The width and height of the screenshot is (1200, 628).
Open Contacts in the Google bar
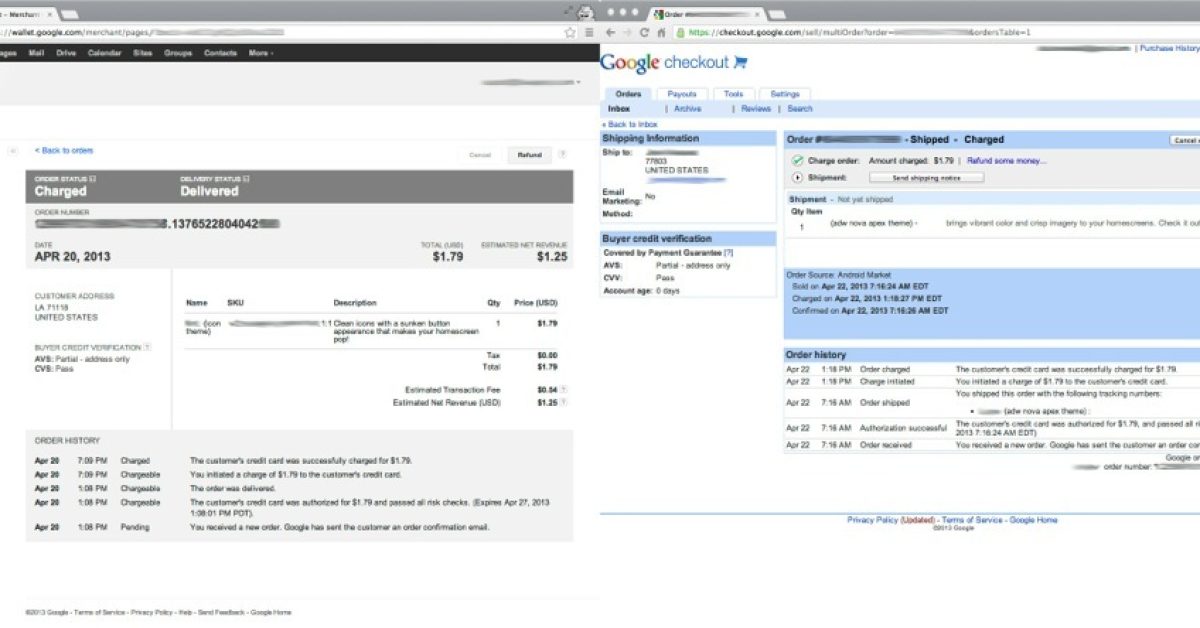coord(220,53)
